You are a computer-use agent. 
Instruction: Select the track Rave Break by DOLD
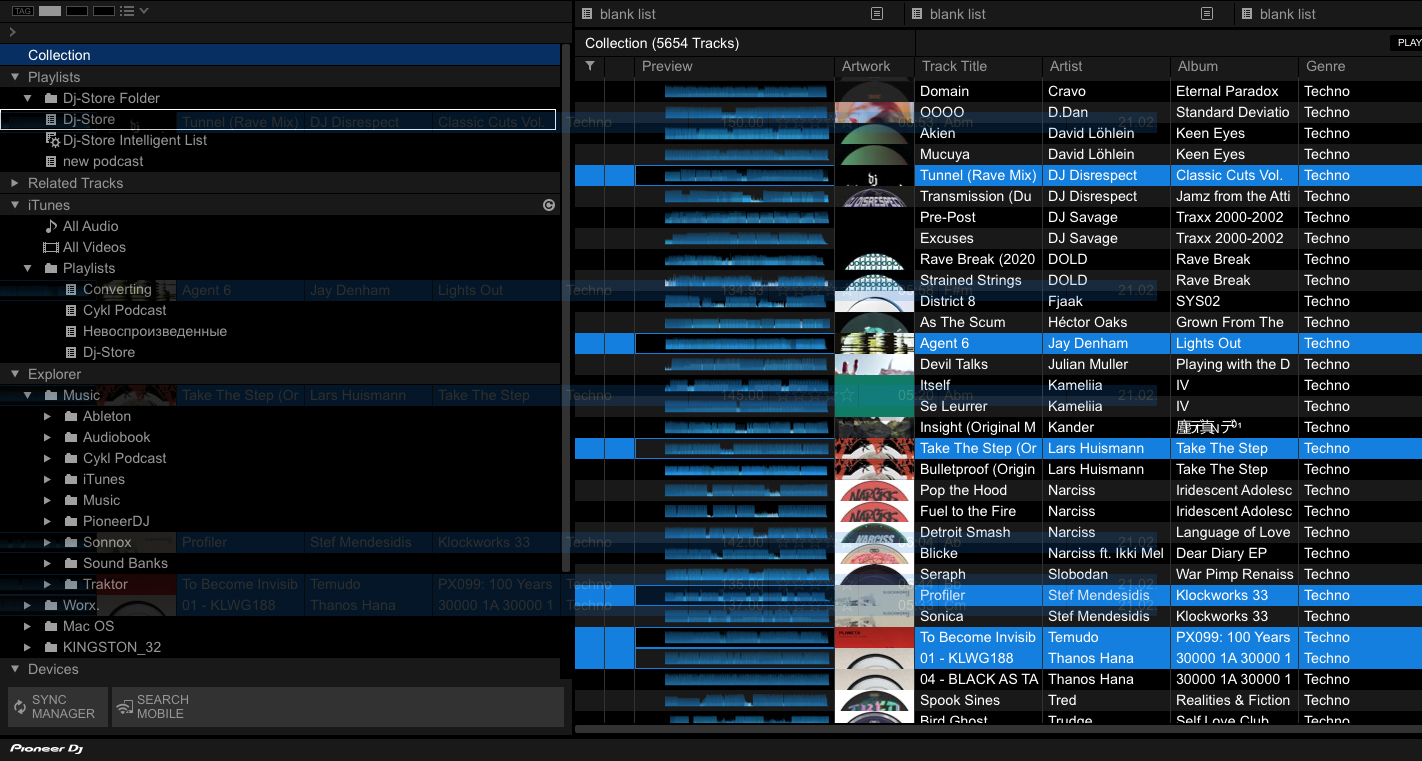[x=977, y=259]
